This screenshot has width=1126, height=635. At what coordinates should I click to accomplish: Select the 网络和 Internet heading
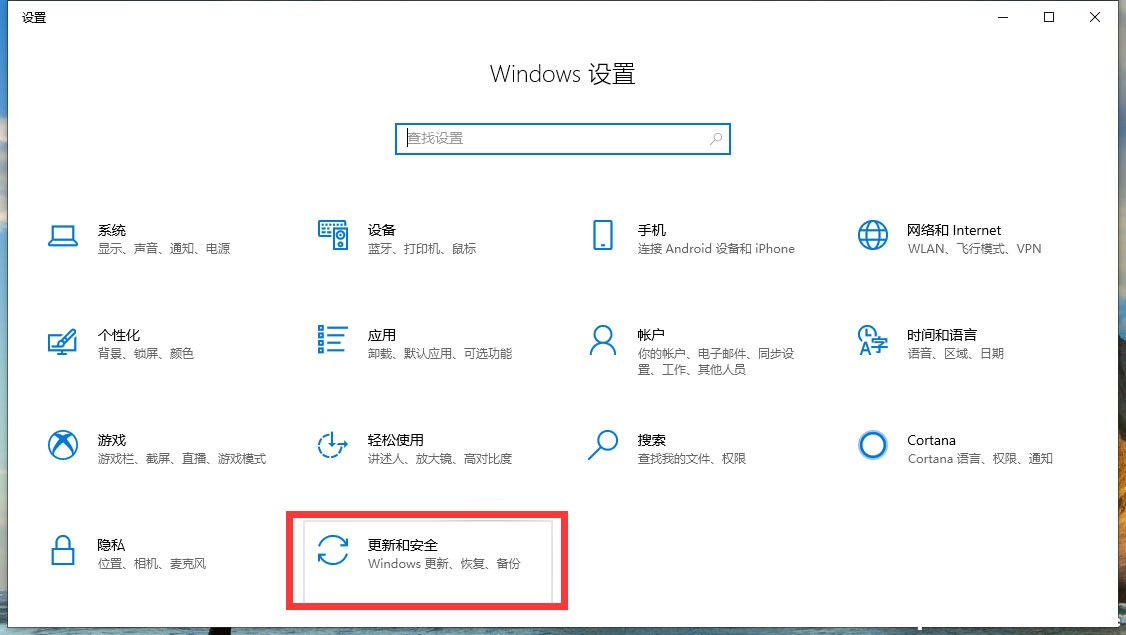[954, 230]
